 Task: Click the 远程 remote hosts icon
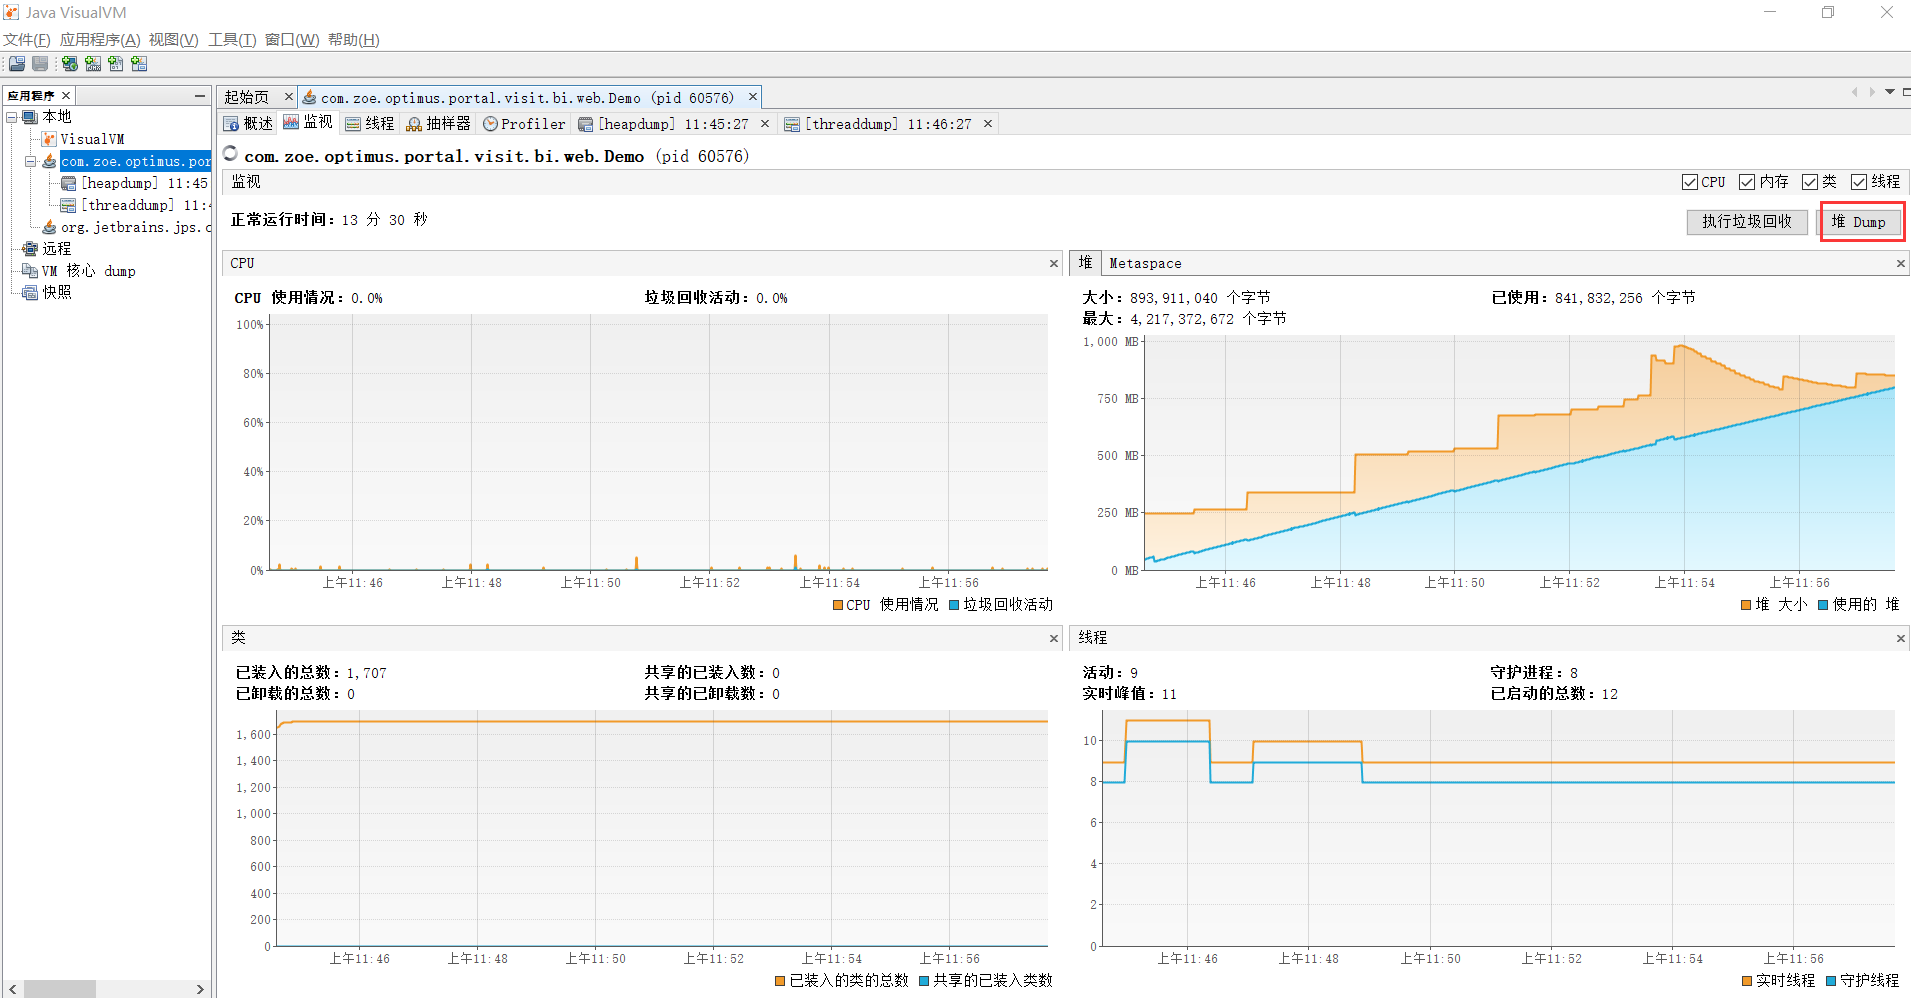pos(30,249)
